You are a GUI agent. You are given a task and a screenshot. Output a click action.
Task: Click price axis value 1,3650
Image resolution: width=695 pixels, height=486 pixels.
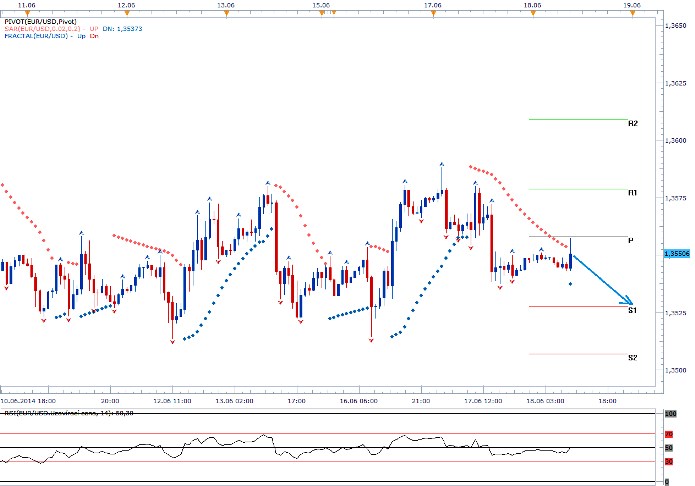tap(676, 26)
